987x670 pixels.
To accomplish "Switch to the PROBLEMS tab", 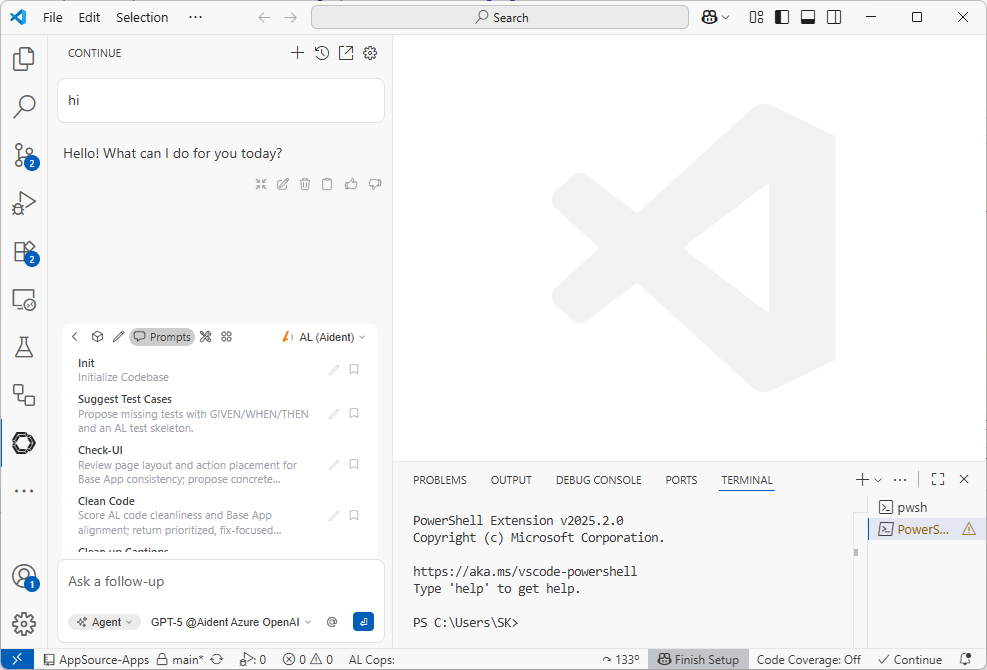I will [x=439, y=480].
